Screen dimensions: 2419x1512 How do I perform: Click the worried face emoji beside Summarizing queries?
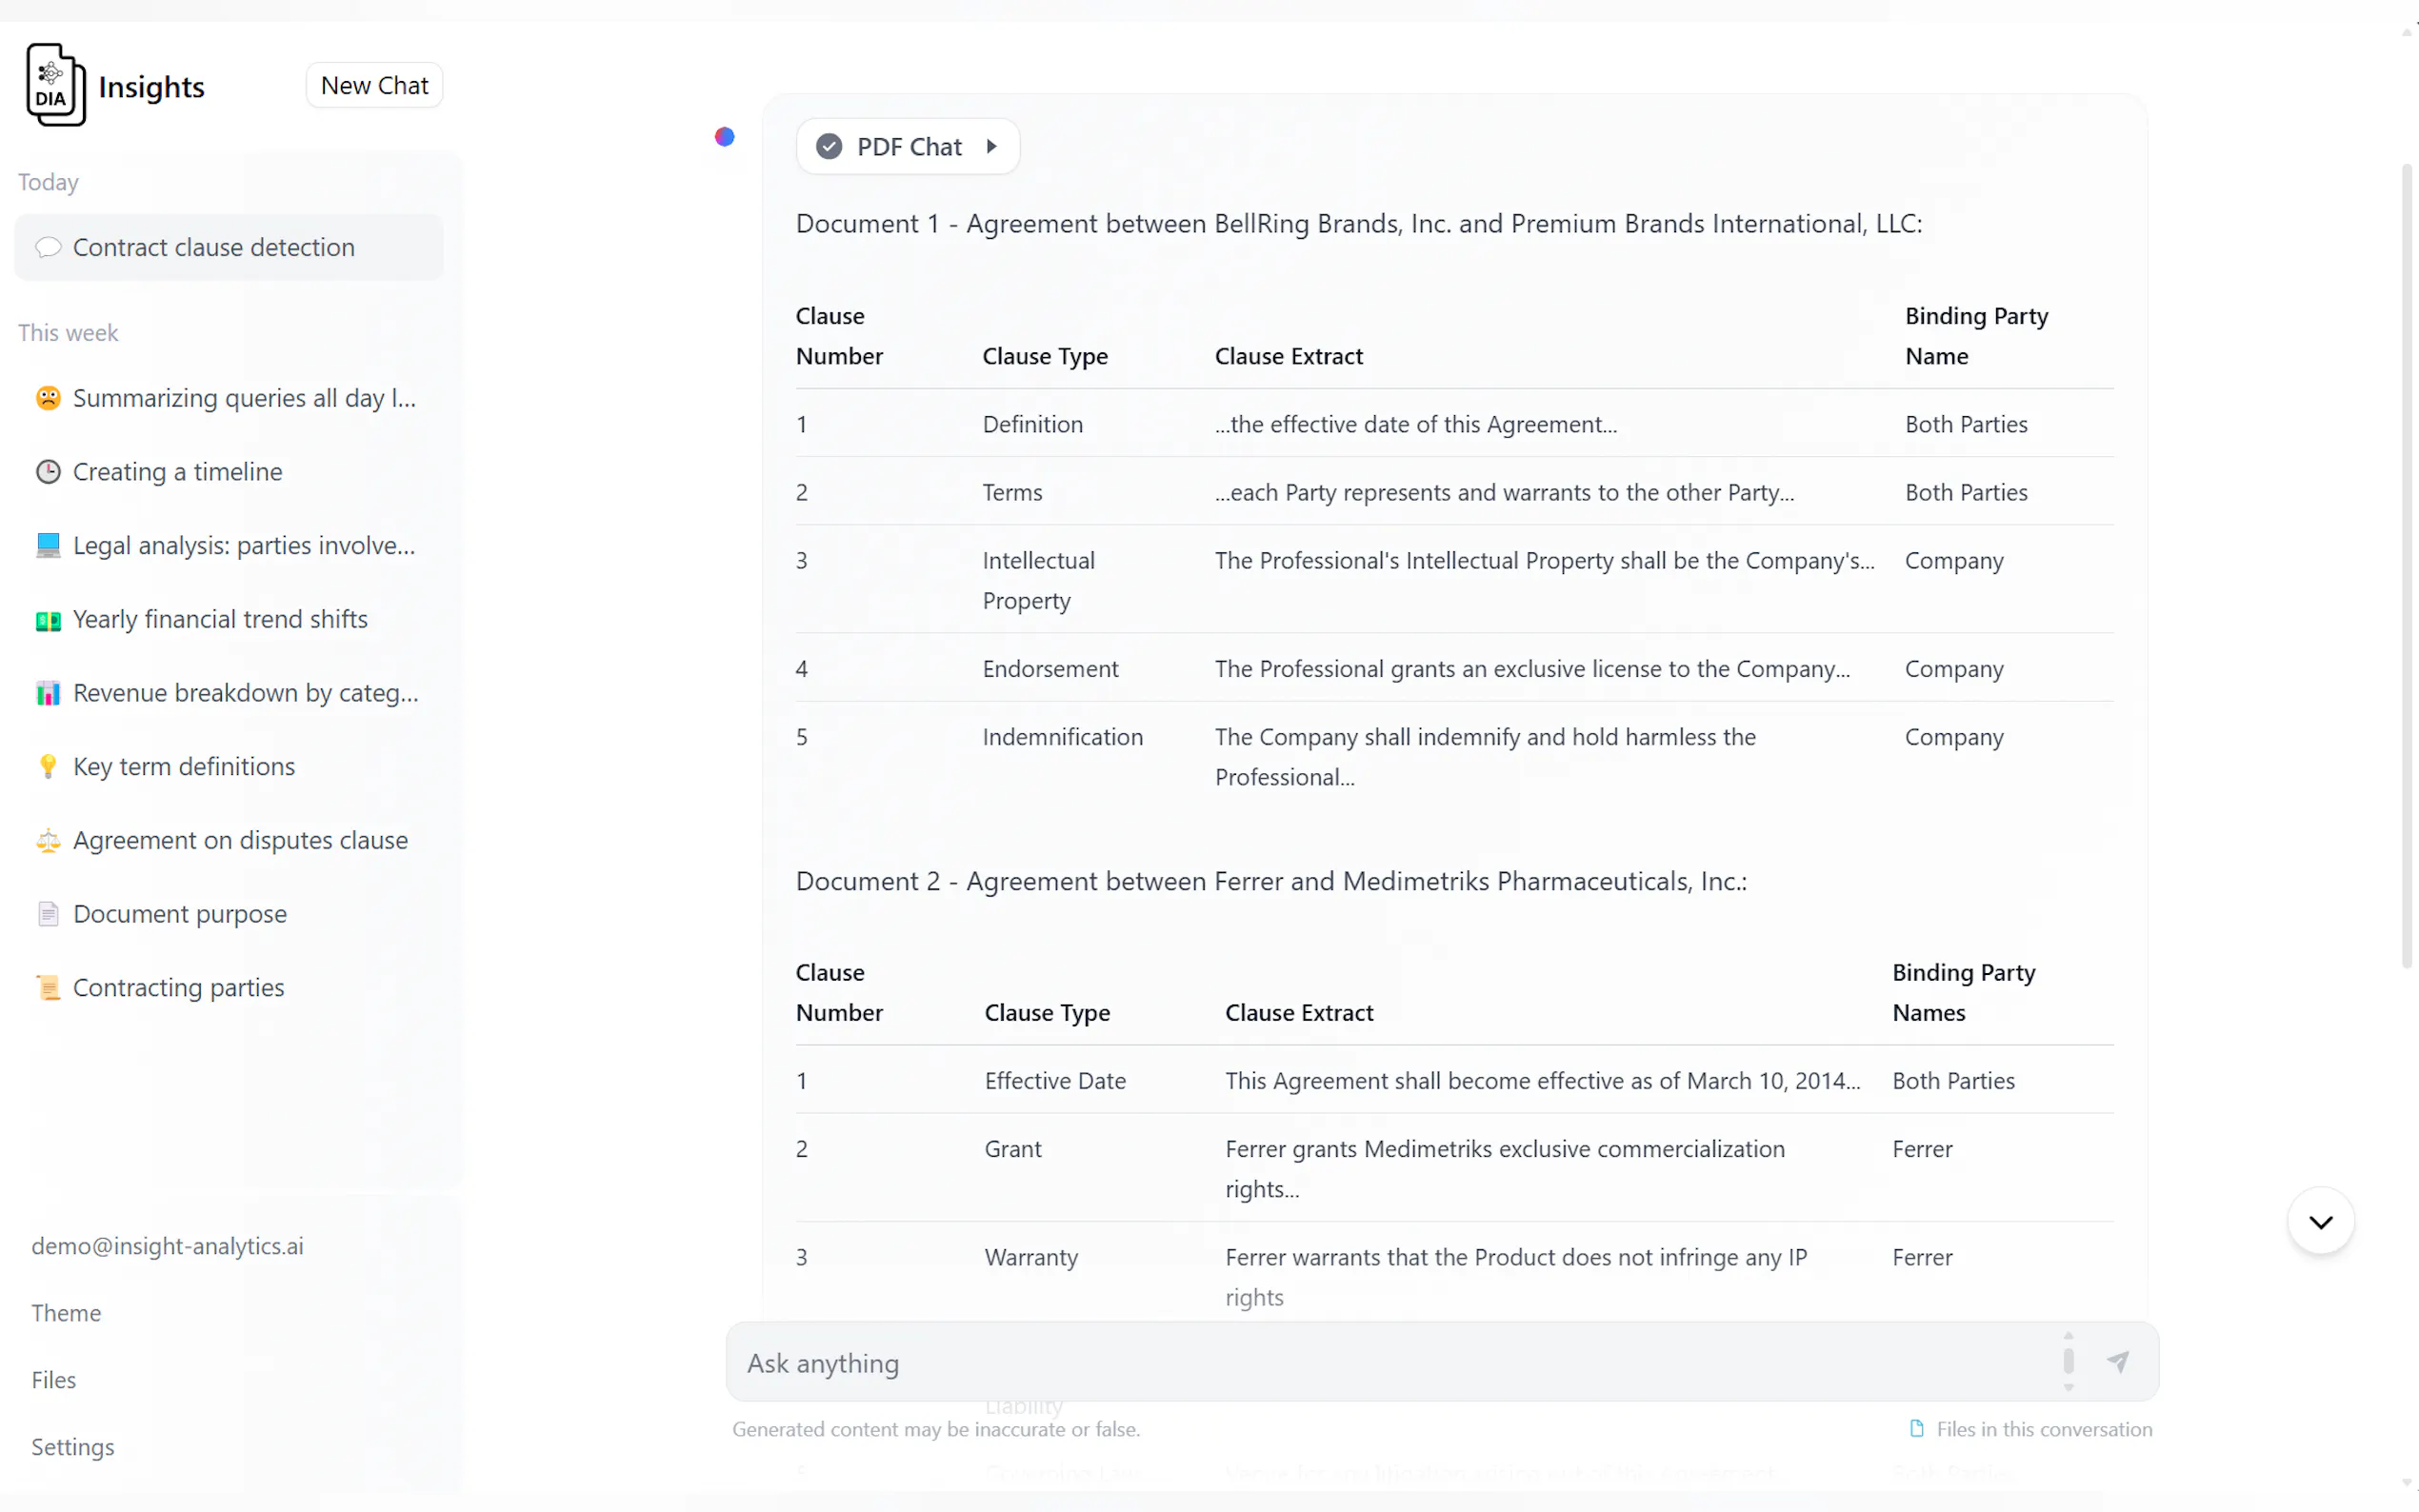click(x=48, y=398)
